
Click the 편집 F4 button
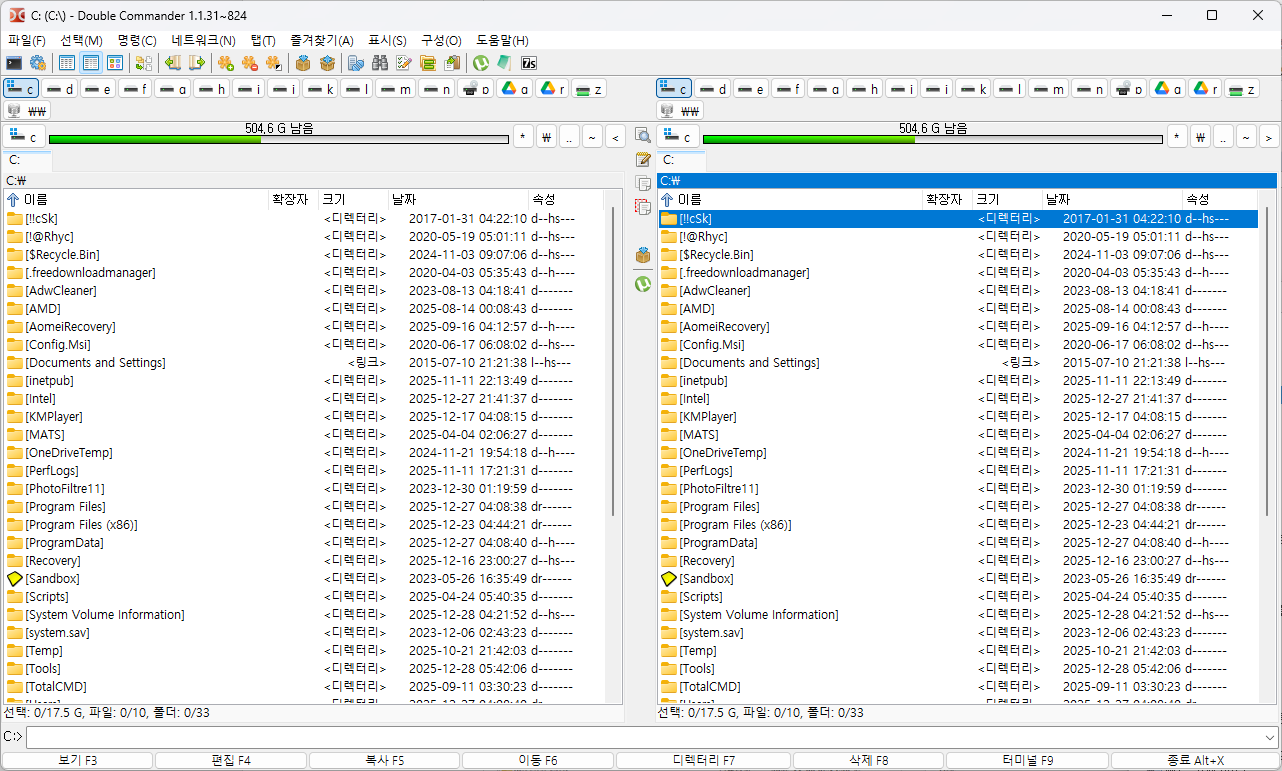tap(231, 760)
